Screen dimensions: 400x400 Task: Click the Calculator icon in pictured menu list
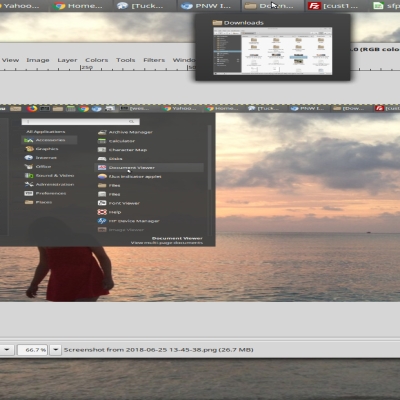point(102,141)
